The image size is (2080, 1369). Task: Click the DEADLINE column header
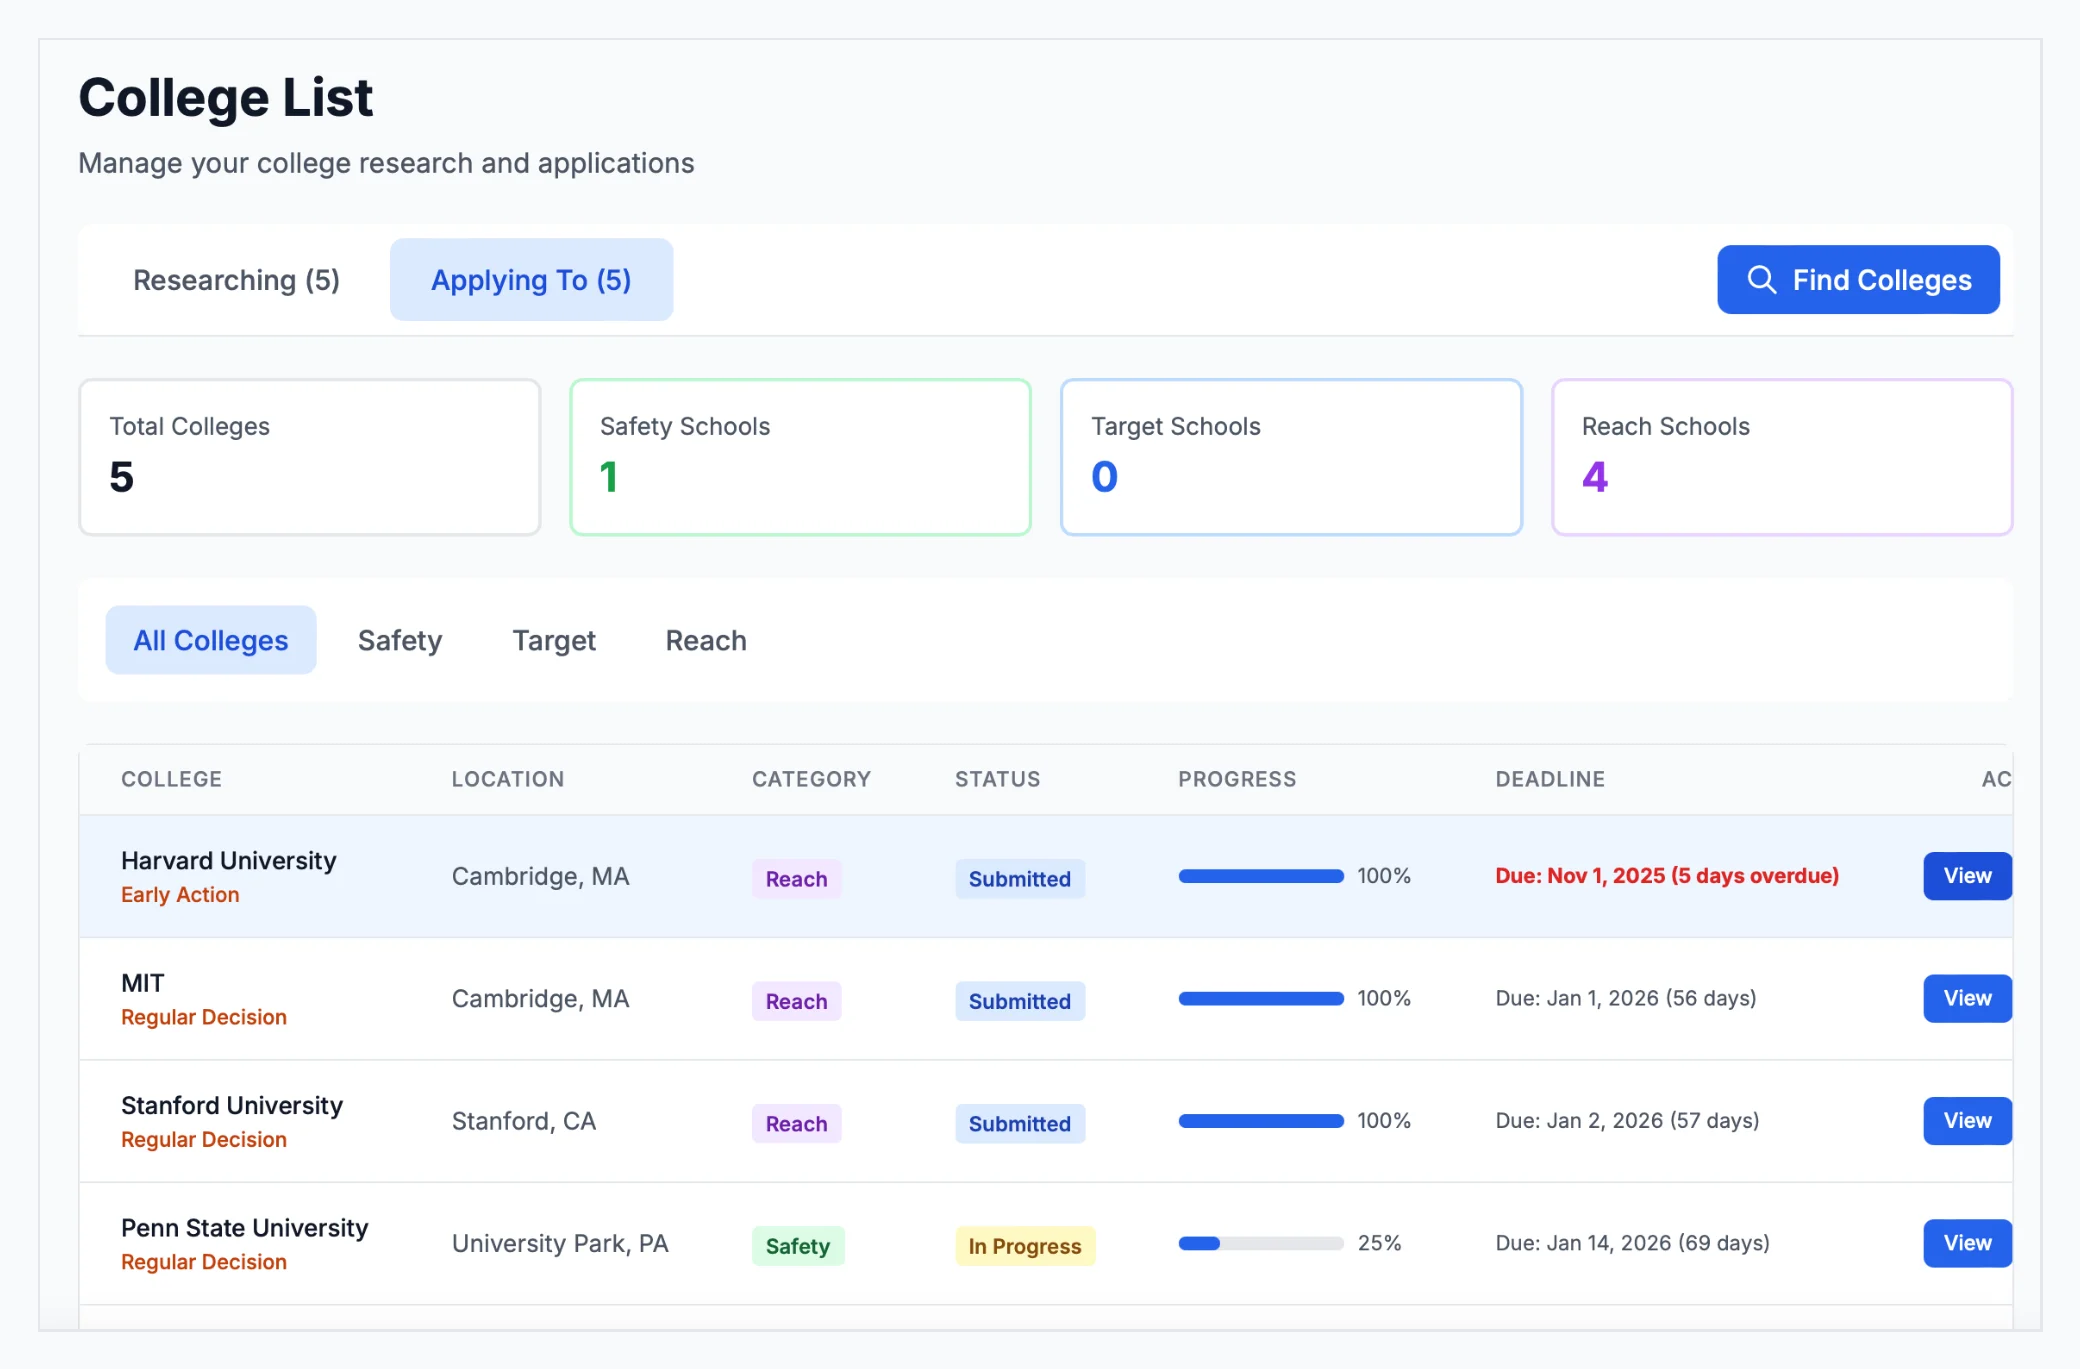coord(1550,778)
